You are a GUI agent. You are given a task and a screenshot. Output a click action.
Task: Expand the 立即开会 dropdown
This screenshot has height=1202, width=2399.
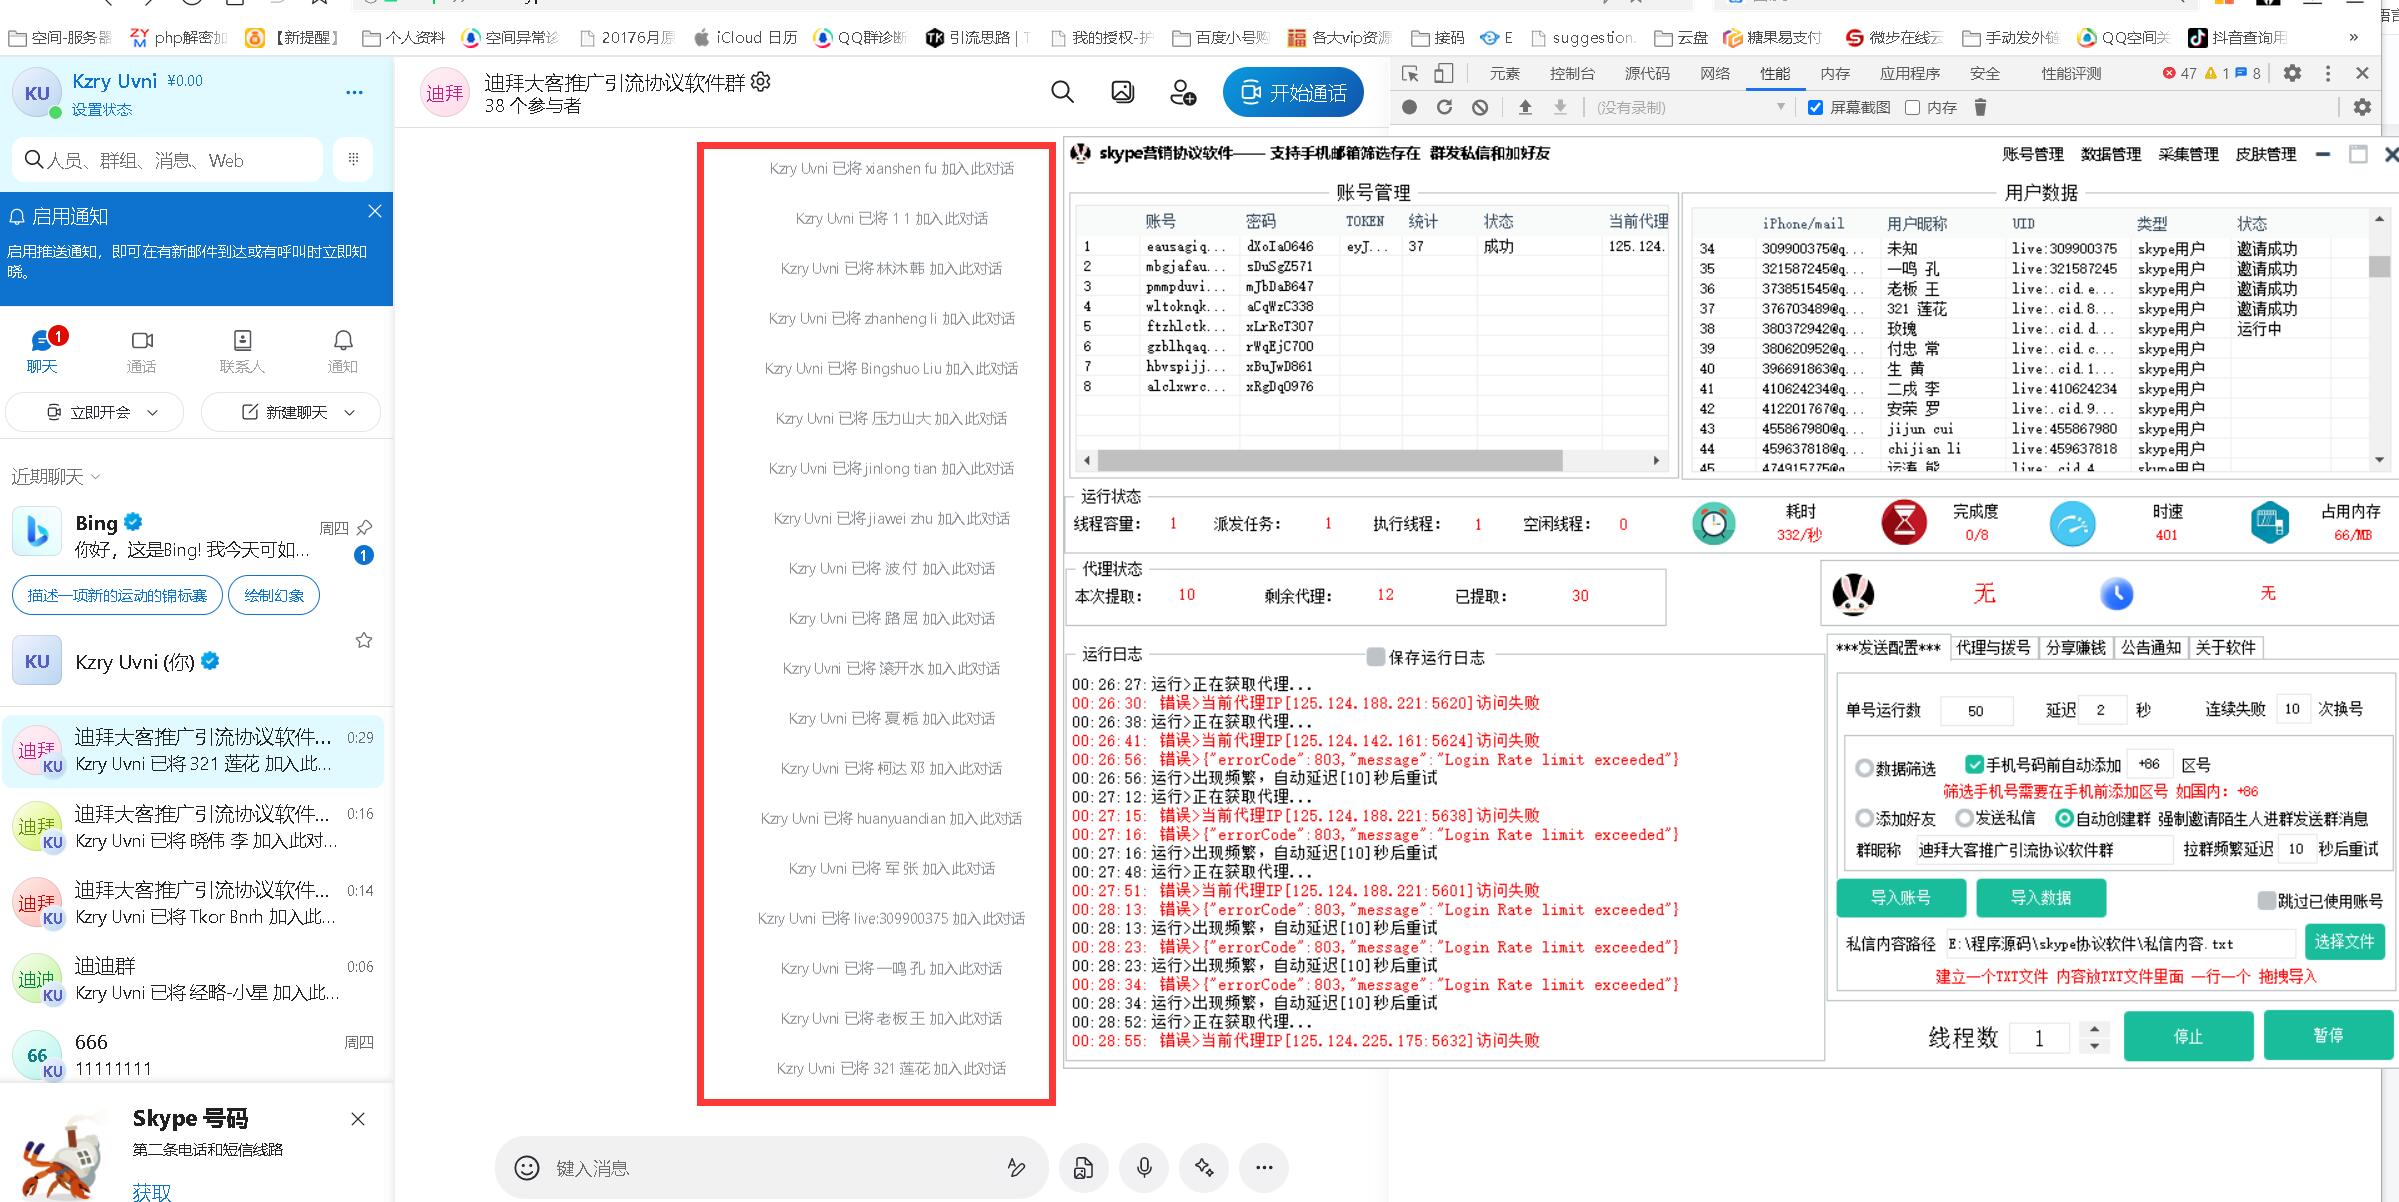tap(153, 412)
